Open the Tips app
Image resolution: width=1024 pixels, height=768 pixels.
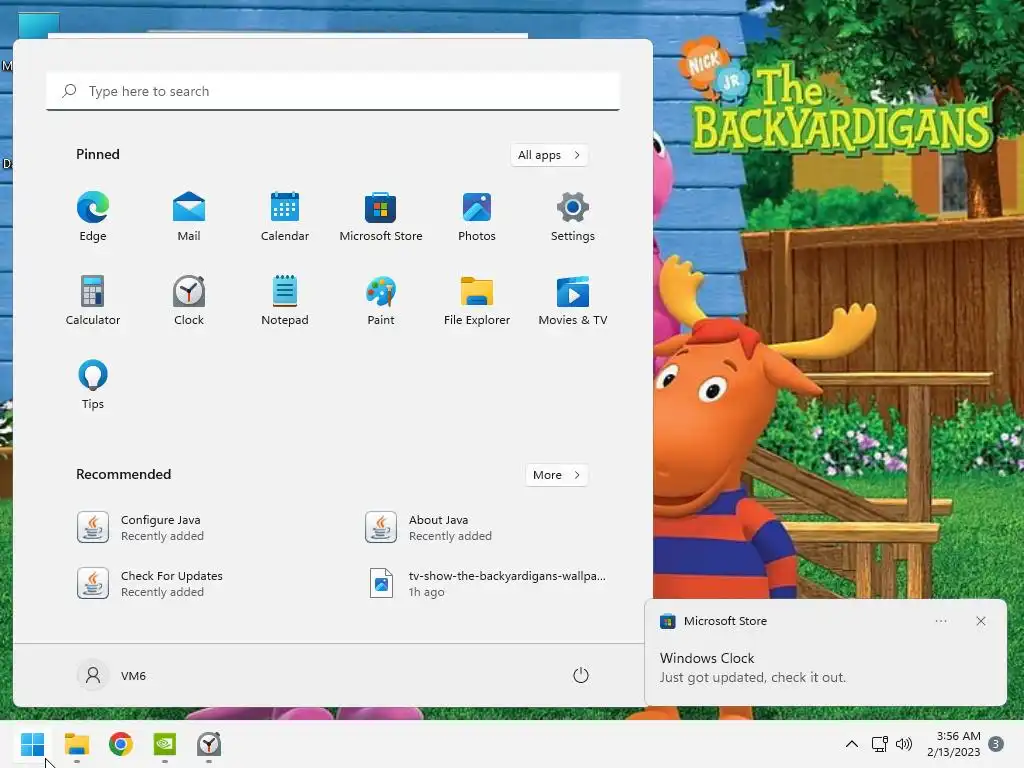93,385
